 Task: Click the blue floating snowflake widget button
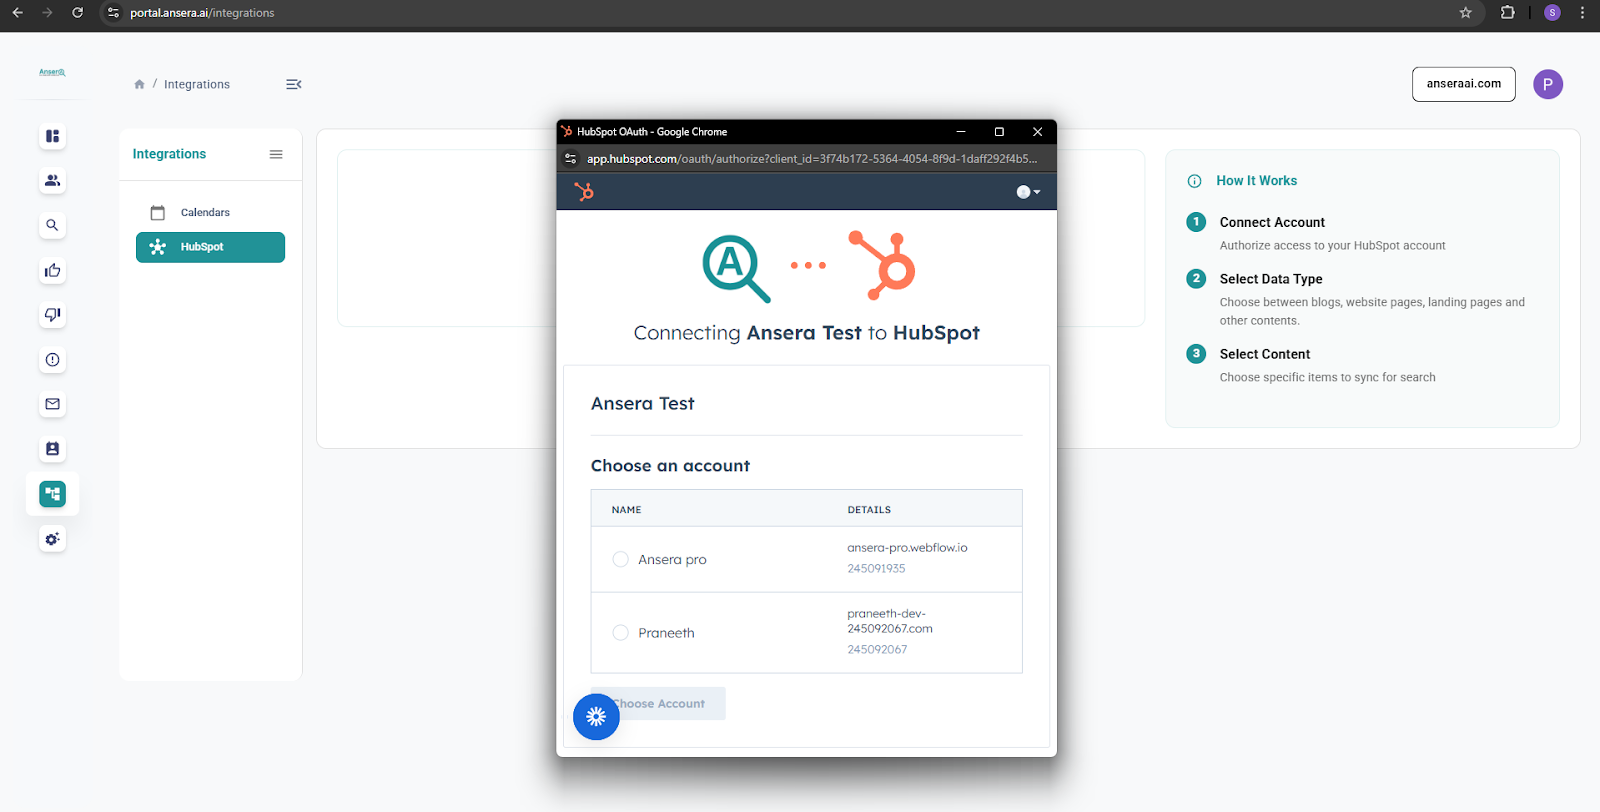[596, 716]
